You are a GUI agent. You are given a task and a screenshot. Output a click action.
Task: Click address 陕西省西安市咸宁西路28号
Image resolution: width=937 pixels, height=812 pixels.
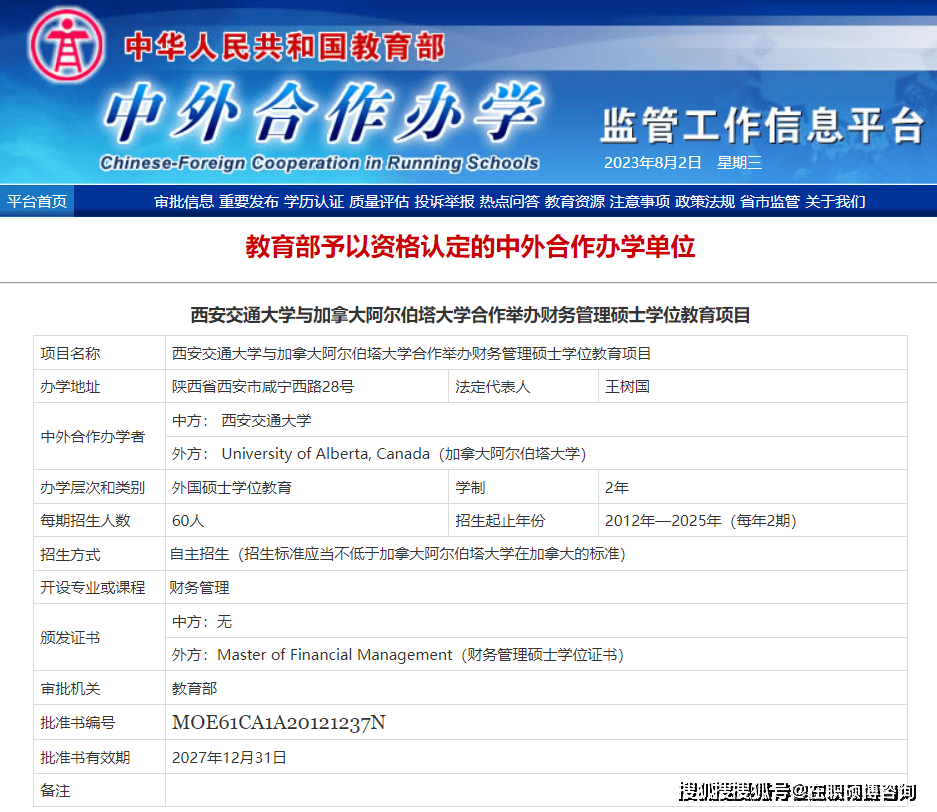click(x=263, y=387)
